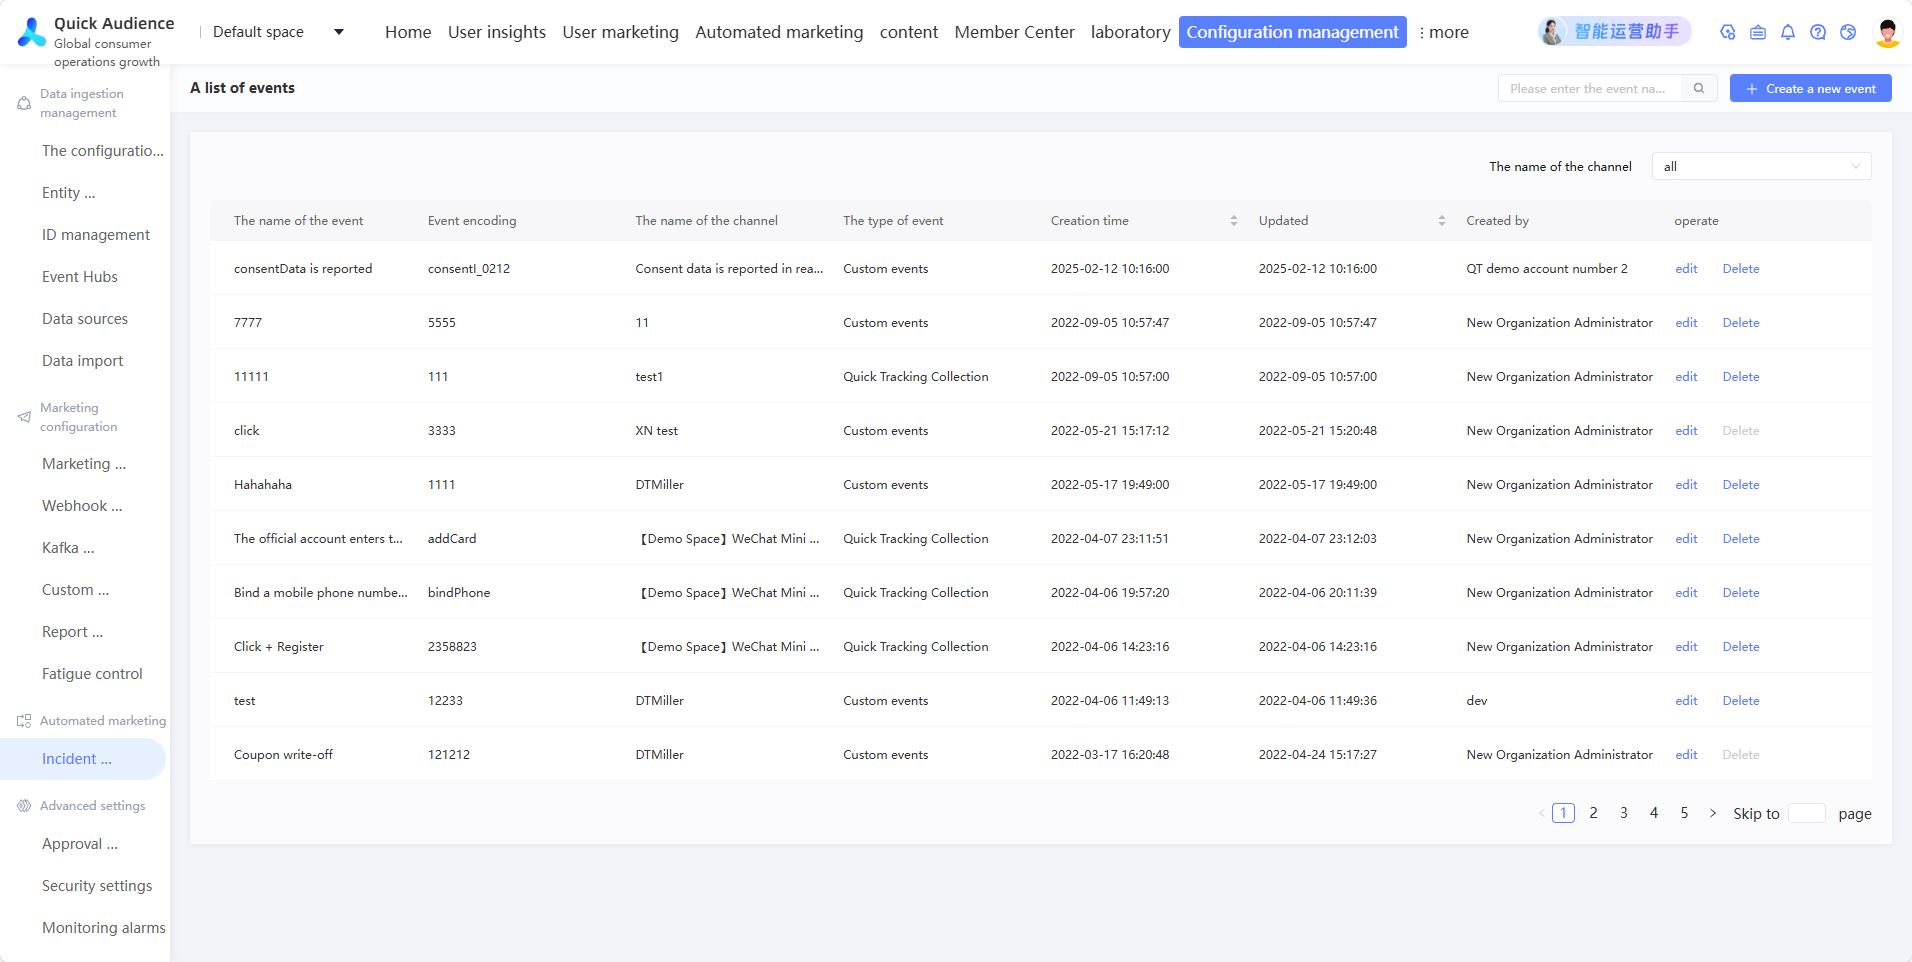Focus the event name search field

pos(1590,88)
